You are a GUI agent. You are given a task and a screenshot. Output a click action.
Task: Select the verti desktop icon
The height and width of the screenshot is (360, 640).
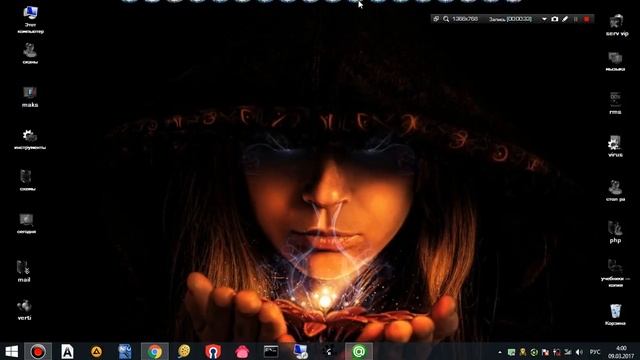24,310
